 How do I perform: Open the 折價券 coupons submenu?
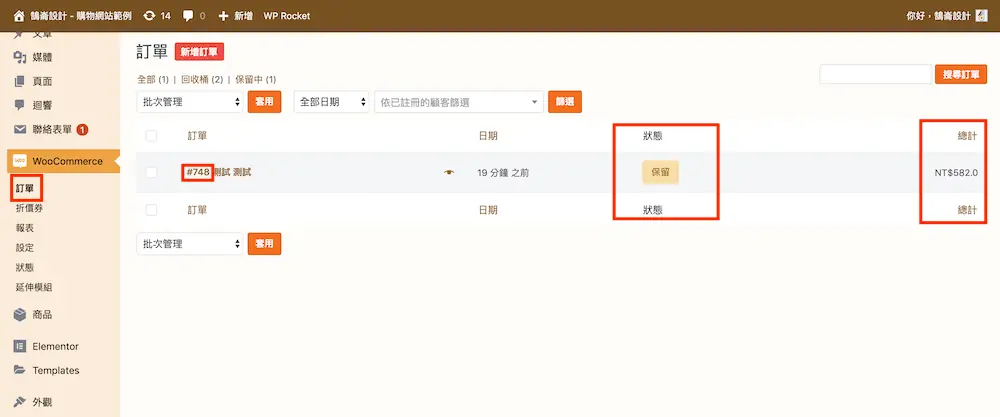point(29,208)
